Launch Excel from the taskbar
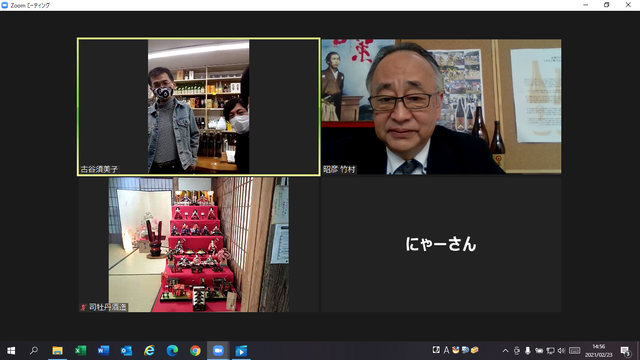The height and width of the screenshot is (360, 640). pos(80,351)
